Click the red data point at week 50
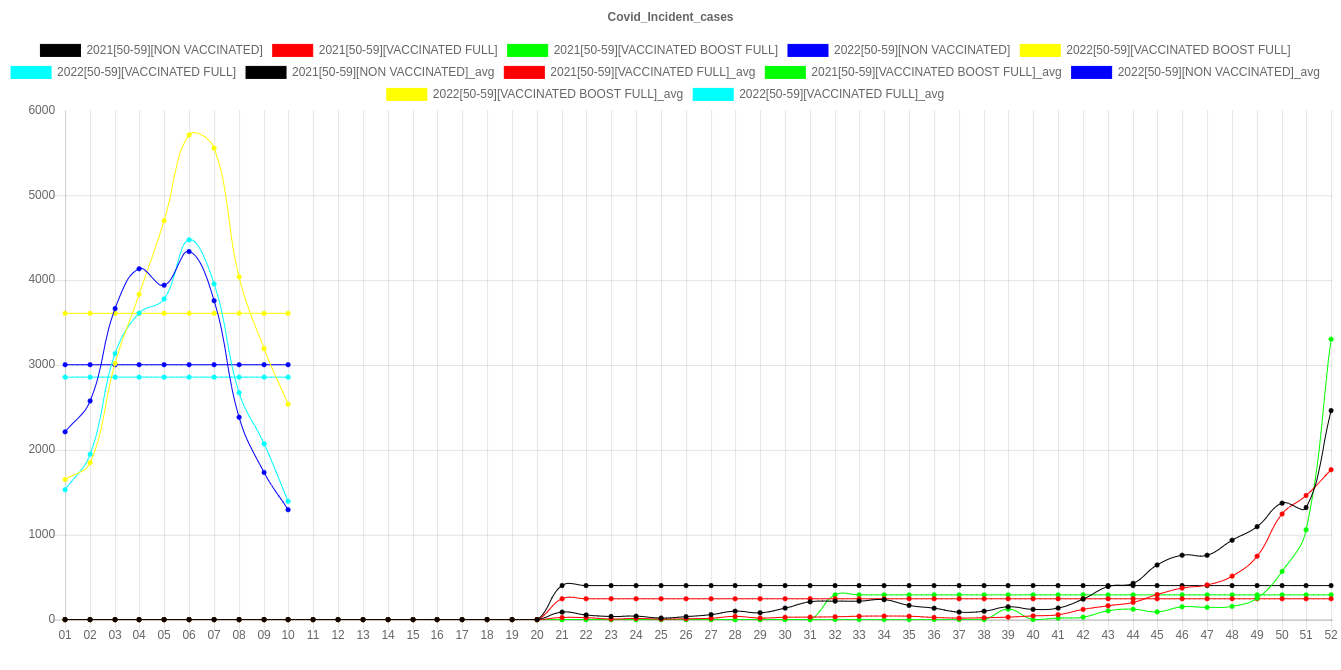 pyautogui.click(x=1282, y=514)
